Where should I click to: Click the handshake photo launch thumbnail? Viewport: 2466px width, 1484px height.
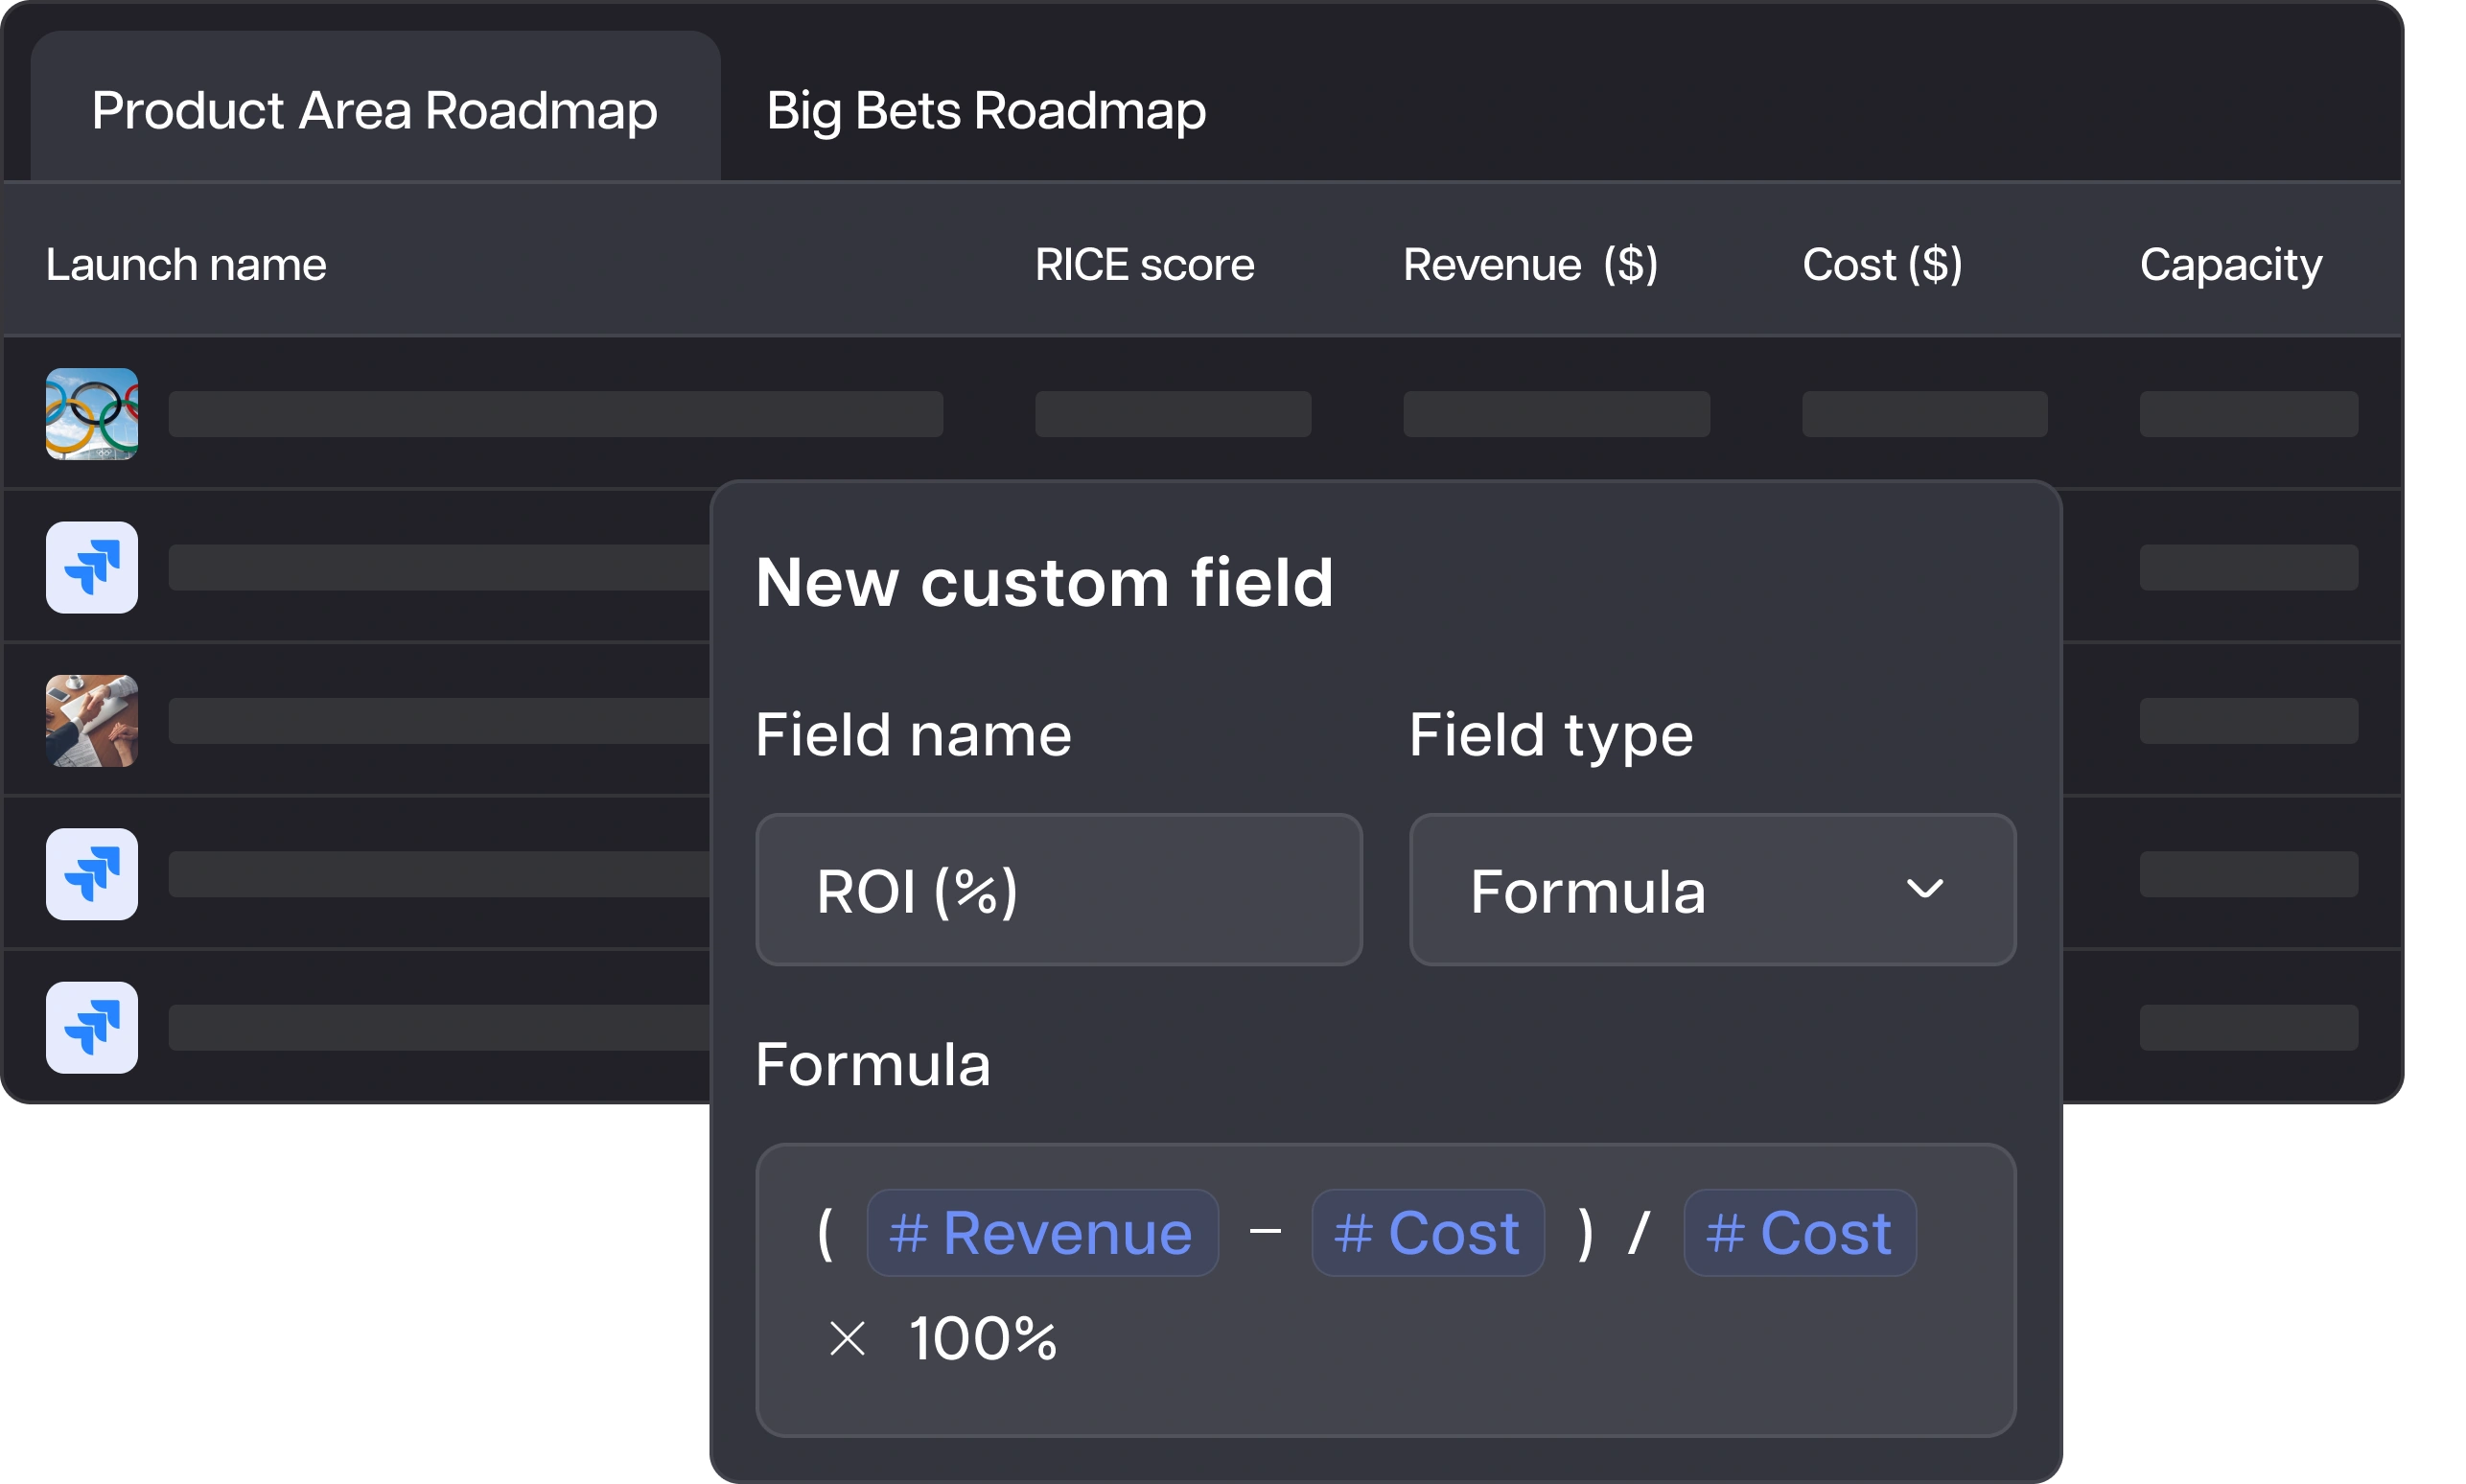coord(91,721)
